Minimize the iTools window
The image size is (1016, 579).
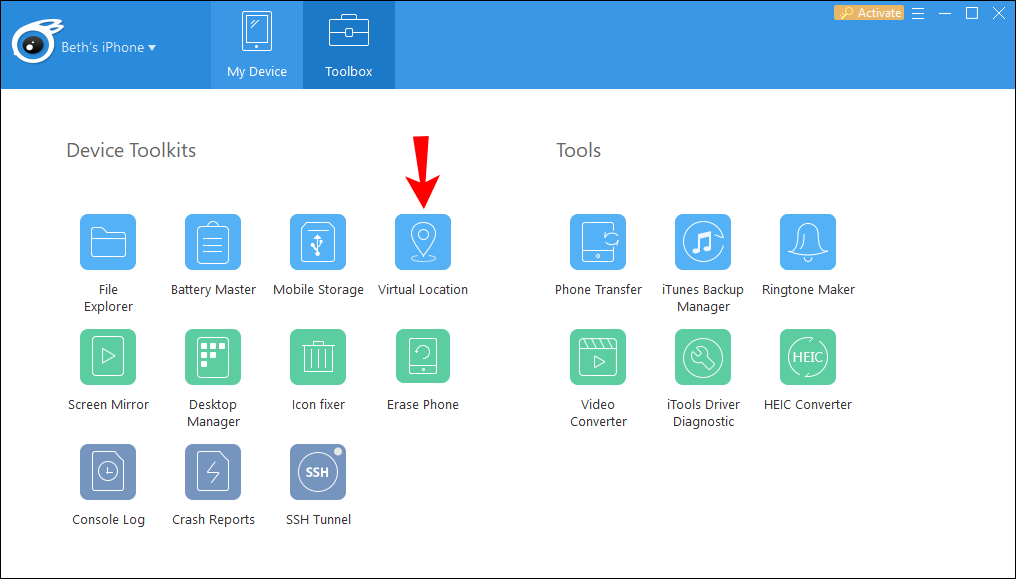[945, 13]
